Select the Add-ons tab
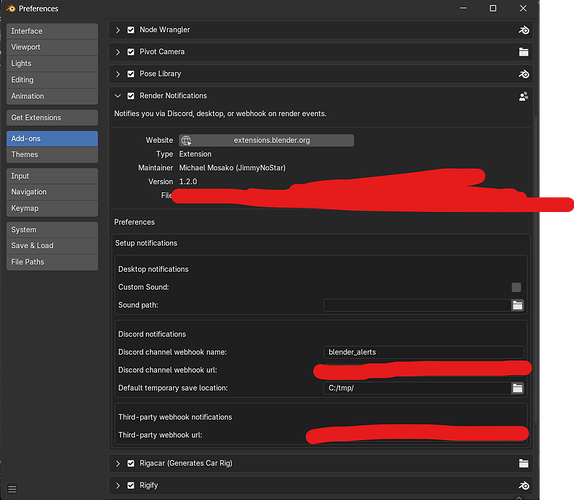The width and height of the screenshot is (574, 500). point(52,139)
